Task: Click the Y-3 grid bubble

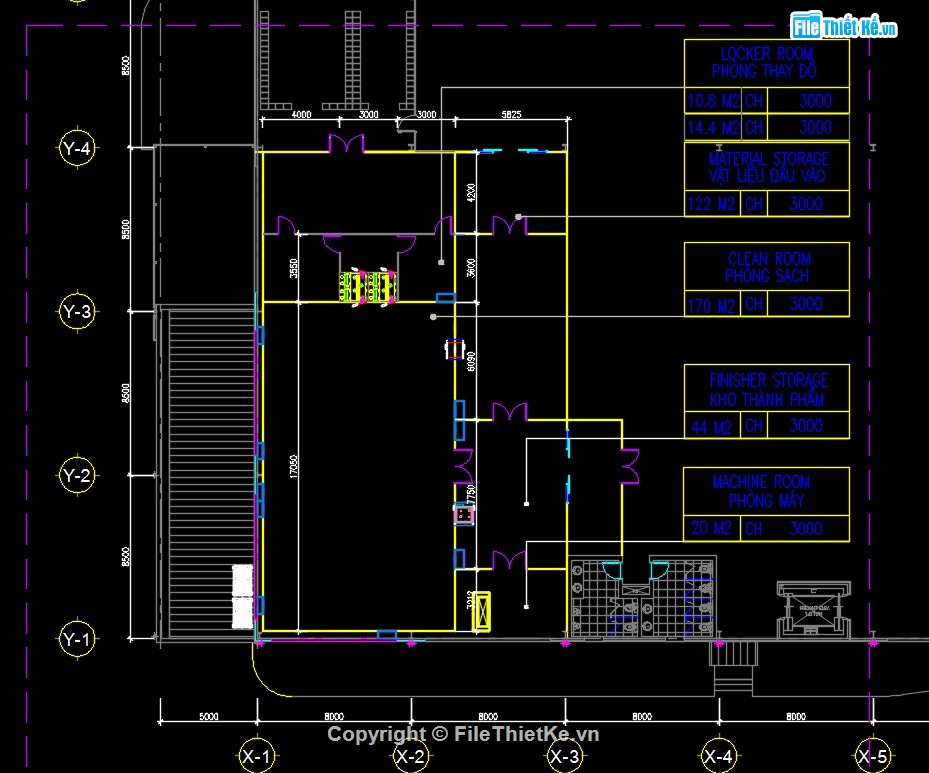Action: pyautogui.click(x=75, y=312)
